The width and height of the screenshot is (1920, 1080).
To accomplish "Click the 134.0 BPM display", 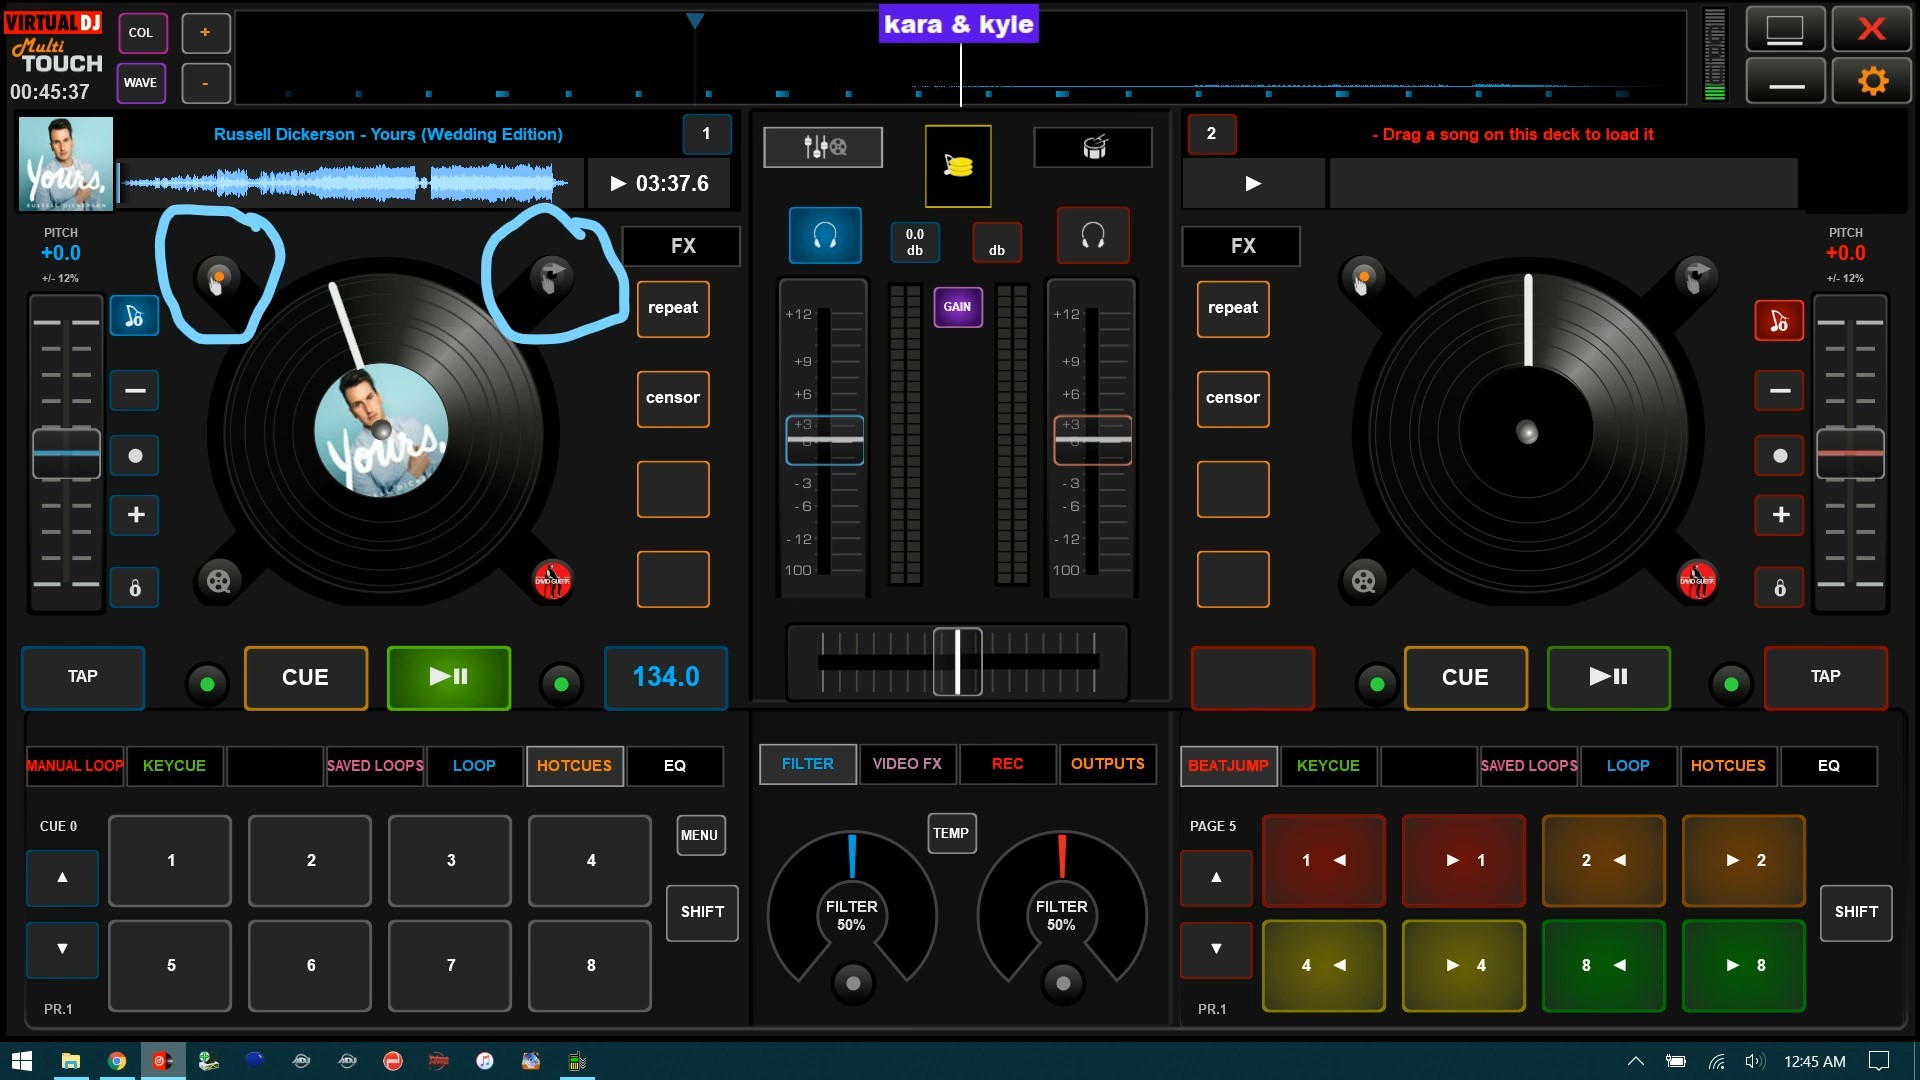I will point(666,677).
